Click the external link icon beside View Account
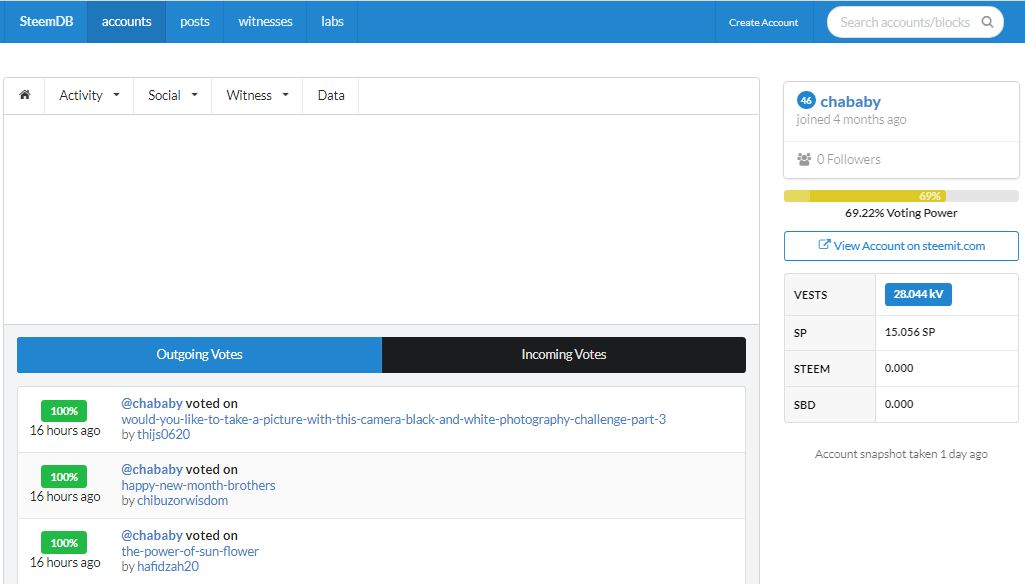The width and height of the screenshot is (1025, 584). [x=824, y=245]
